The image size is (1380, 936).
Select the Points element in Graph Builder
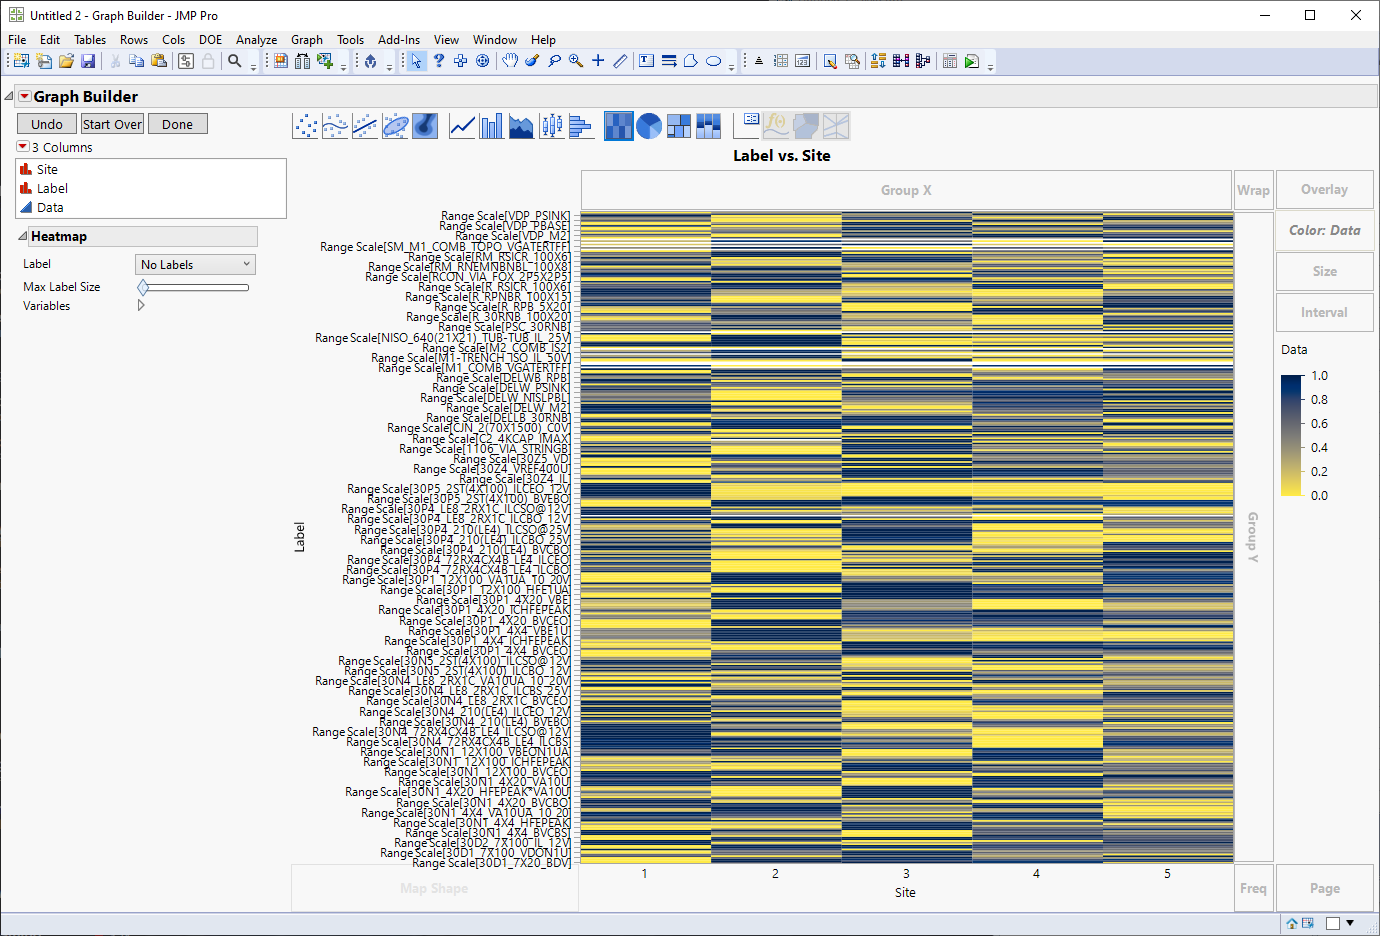[x=305, y=125]
